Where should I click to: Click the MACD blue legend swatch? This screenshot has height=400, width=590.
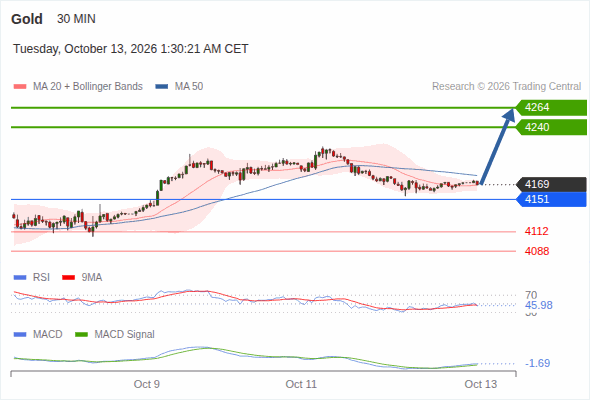coord(20,335)
